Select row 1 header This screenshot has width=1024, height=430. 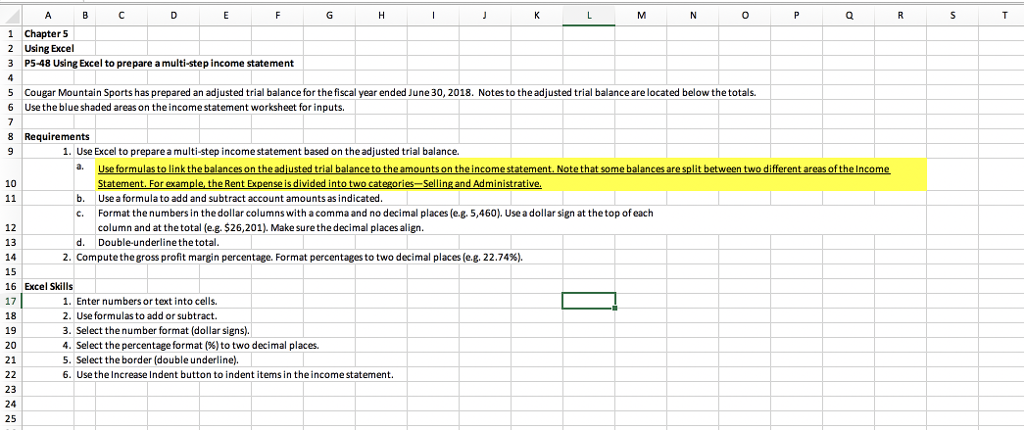11,33
